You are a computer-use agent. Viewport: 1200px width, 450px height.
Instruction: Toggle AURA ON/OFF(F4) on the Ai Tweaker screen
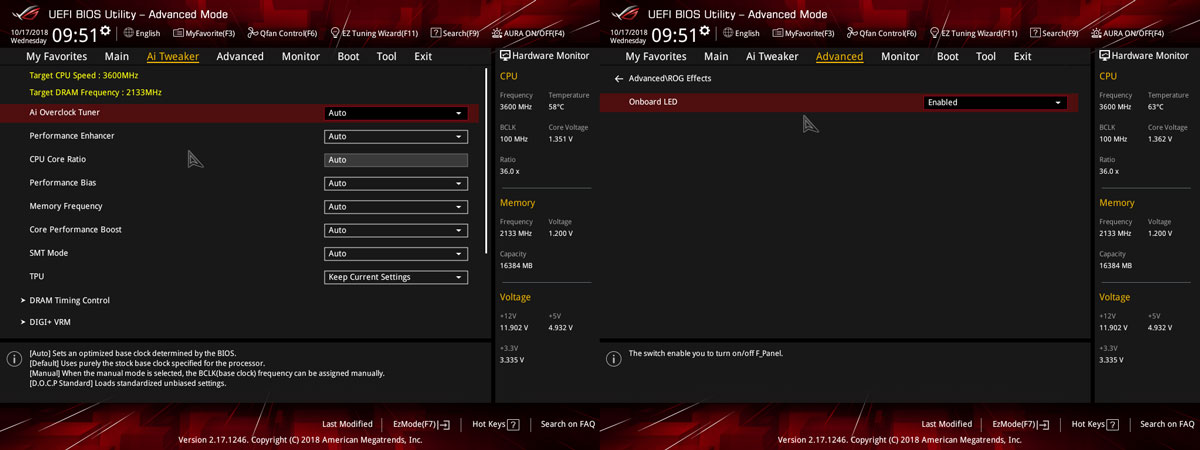(x=527, y=33)
